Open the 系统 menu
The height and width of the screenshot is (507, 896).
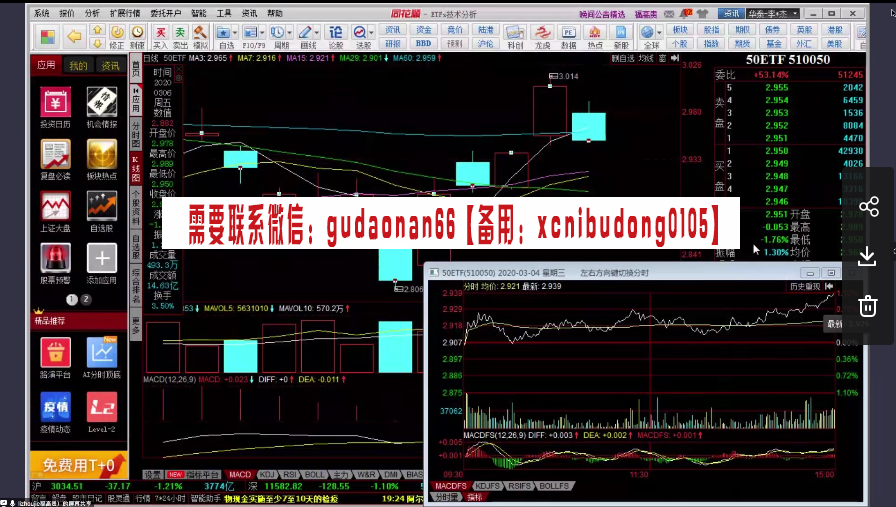pos(42,13)
